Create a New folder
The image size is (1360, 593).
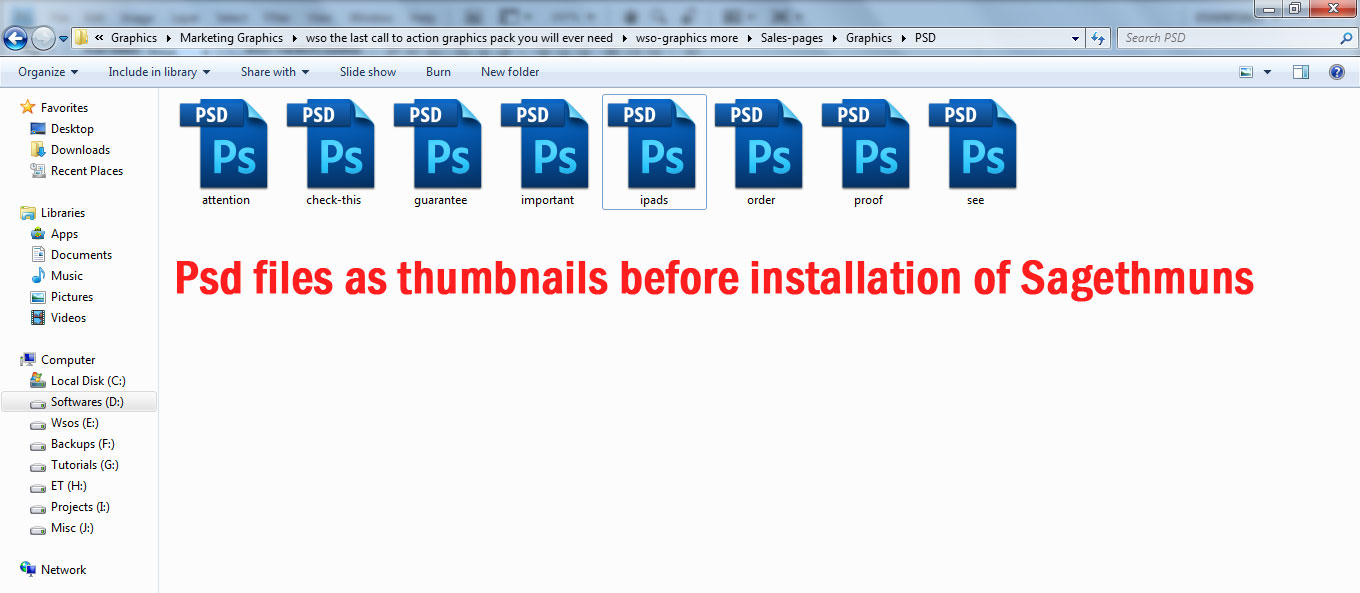point(510,72)
